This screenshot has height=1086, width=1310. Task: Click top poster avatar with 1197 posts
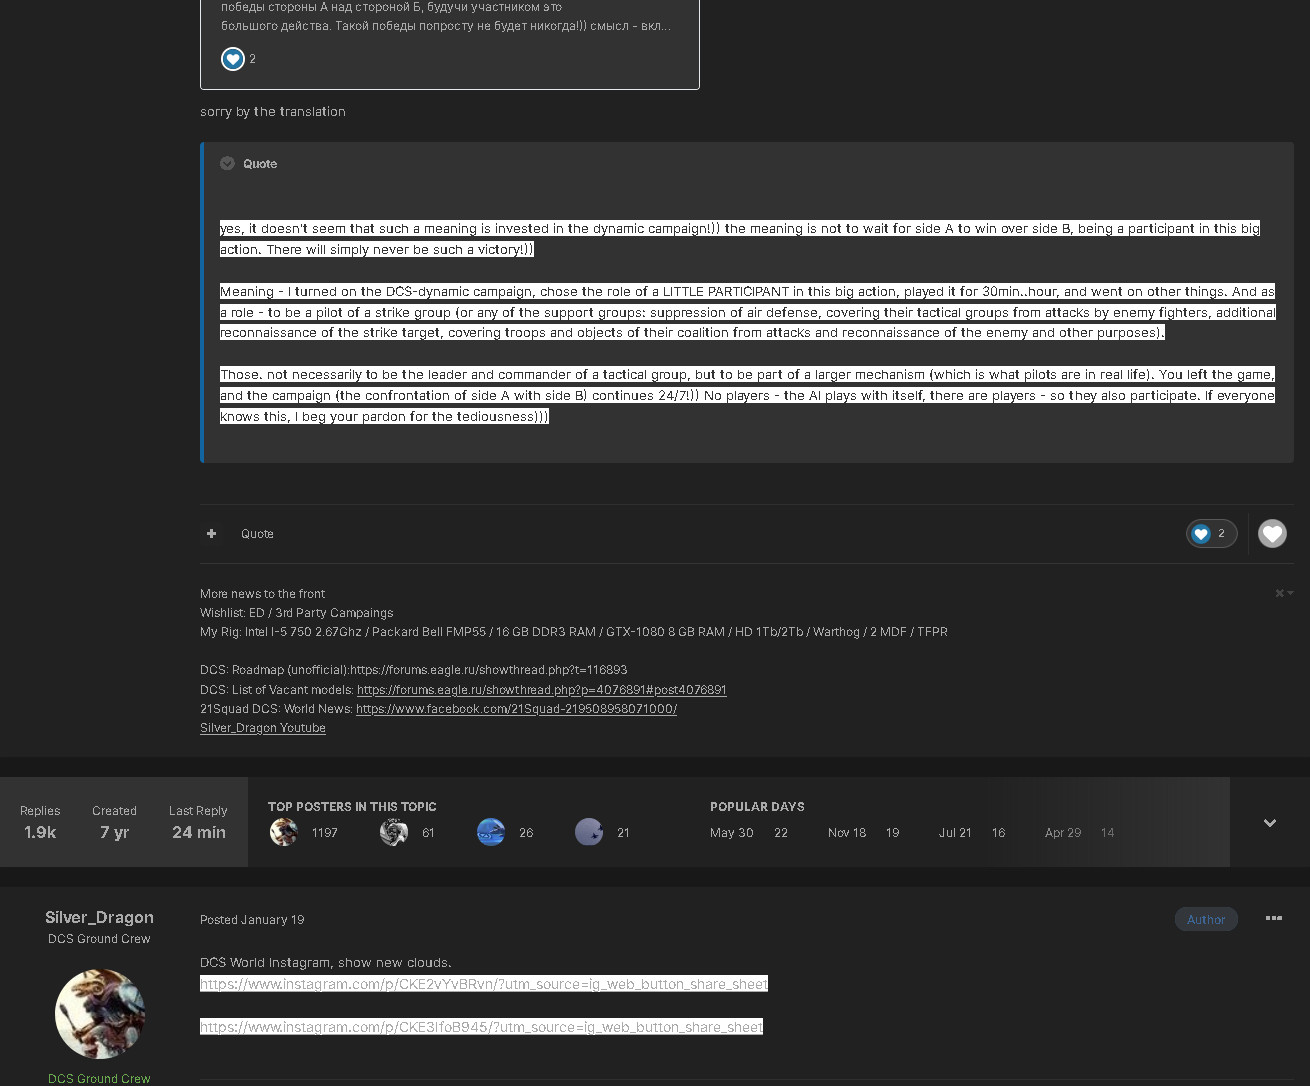coord(284,832)
